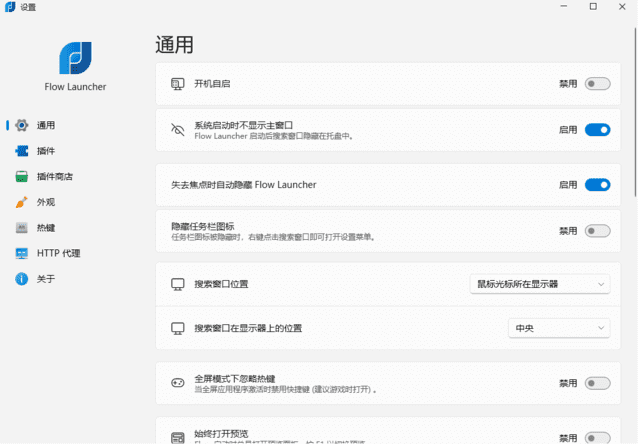Click the HTTP 代理 network icon

pos(21,253)
